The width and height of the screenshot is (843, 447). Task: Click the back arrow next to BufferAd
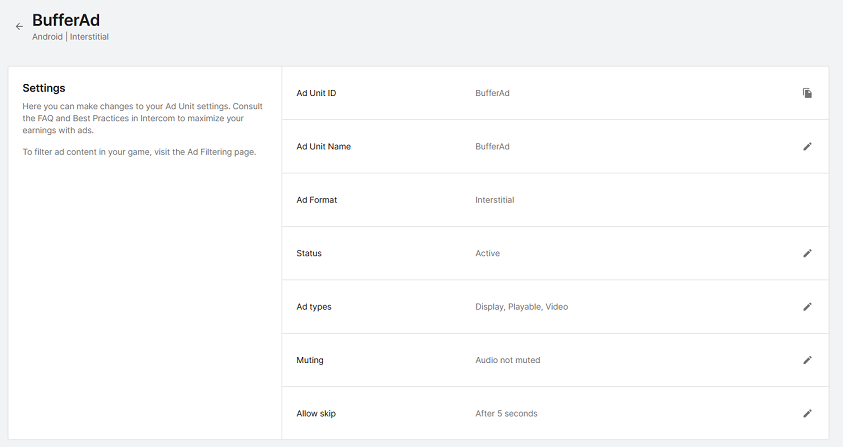point(19,27)
